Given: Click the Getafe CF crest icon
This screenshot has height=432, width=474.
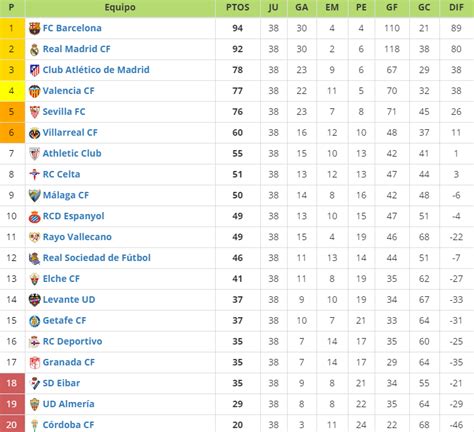Looking at the screenshot, I should point(34,321).
